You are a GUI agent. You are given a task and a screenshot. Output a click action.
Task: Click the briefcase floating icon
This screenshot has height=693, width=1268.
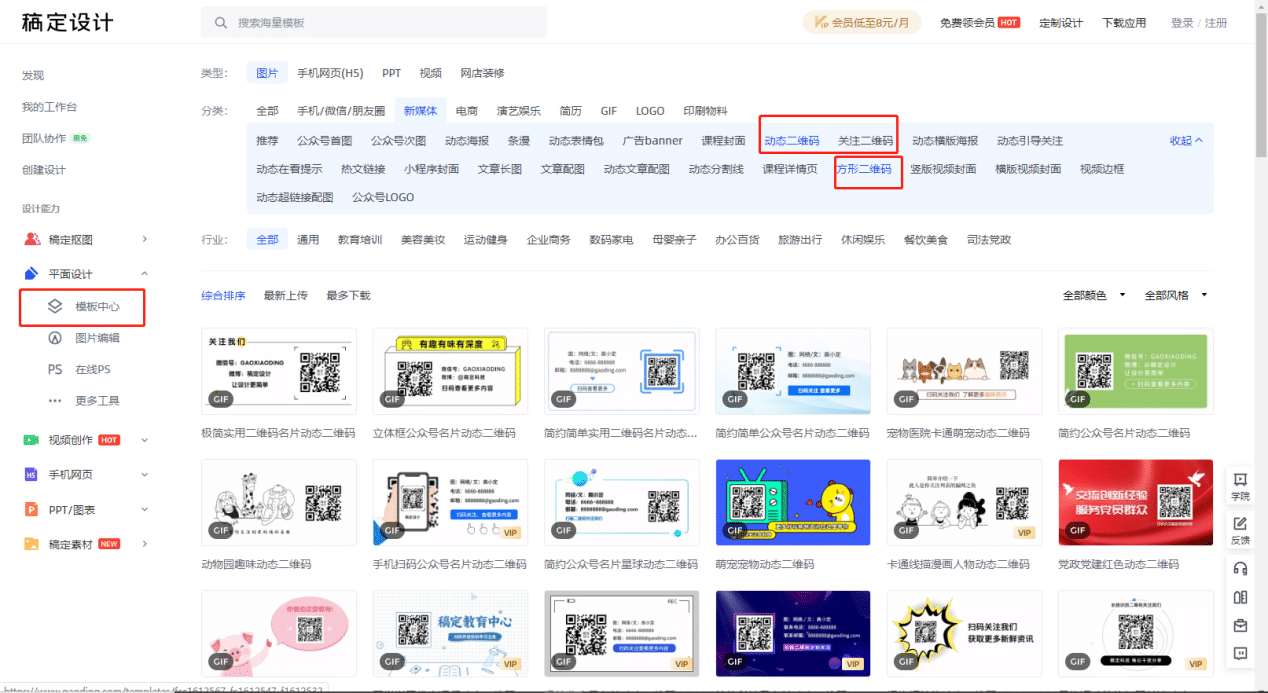point(1240,625)
